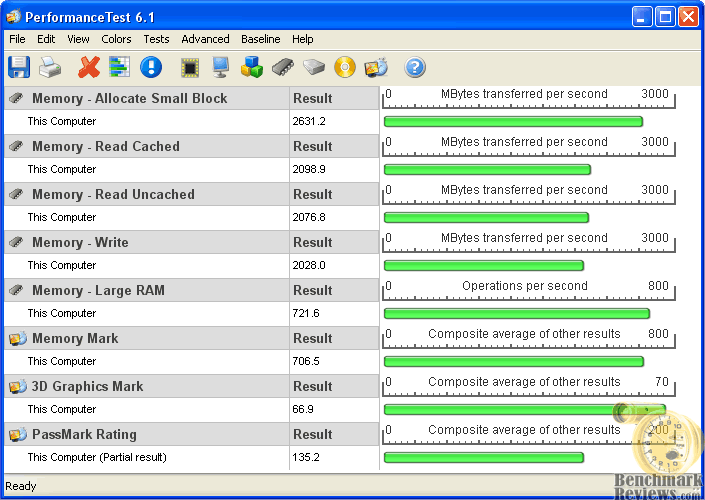Click the Save results floppy disk icon
The height and width of the screenshot is (500, 705).
(19, 67)
